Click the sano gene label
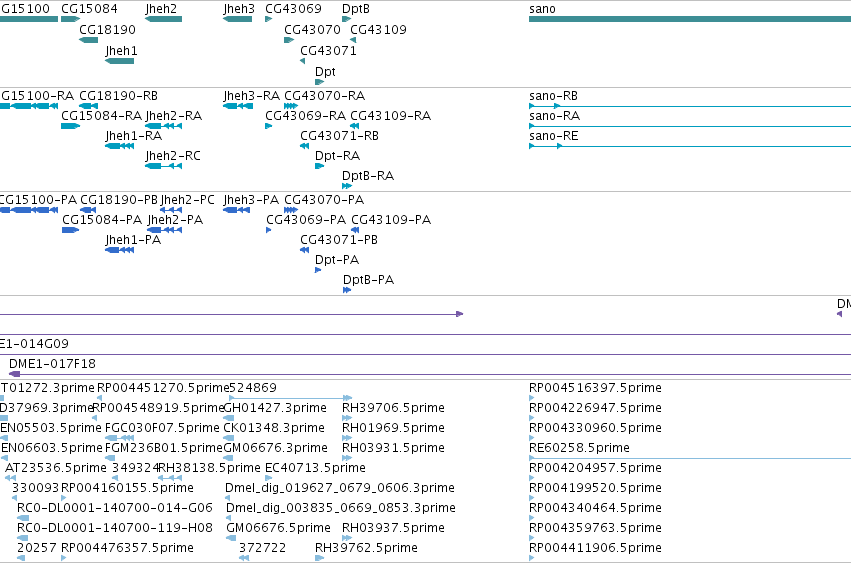Image resolution: width=851 pixels, height=563 pixels. pos(542,9)
